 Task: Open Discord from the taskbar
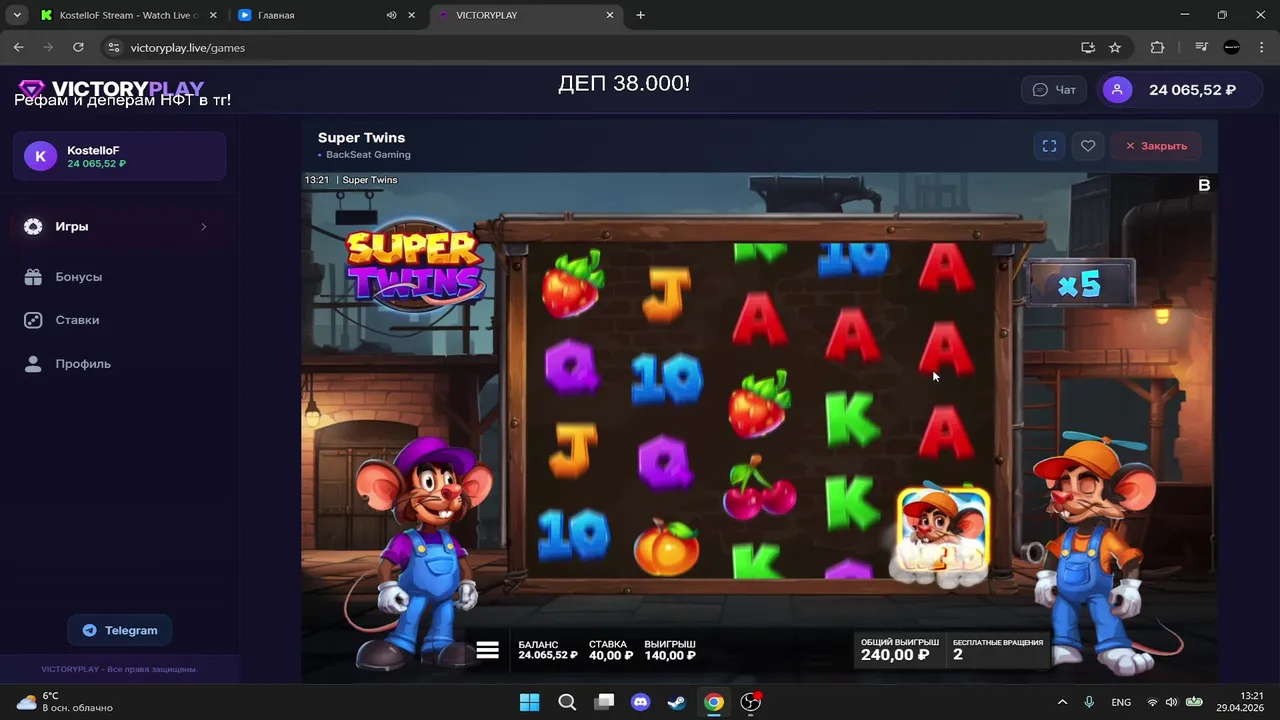tap(640, 702)
